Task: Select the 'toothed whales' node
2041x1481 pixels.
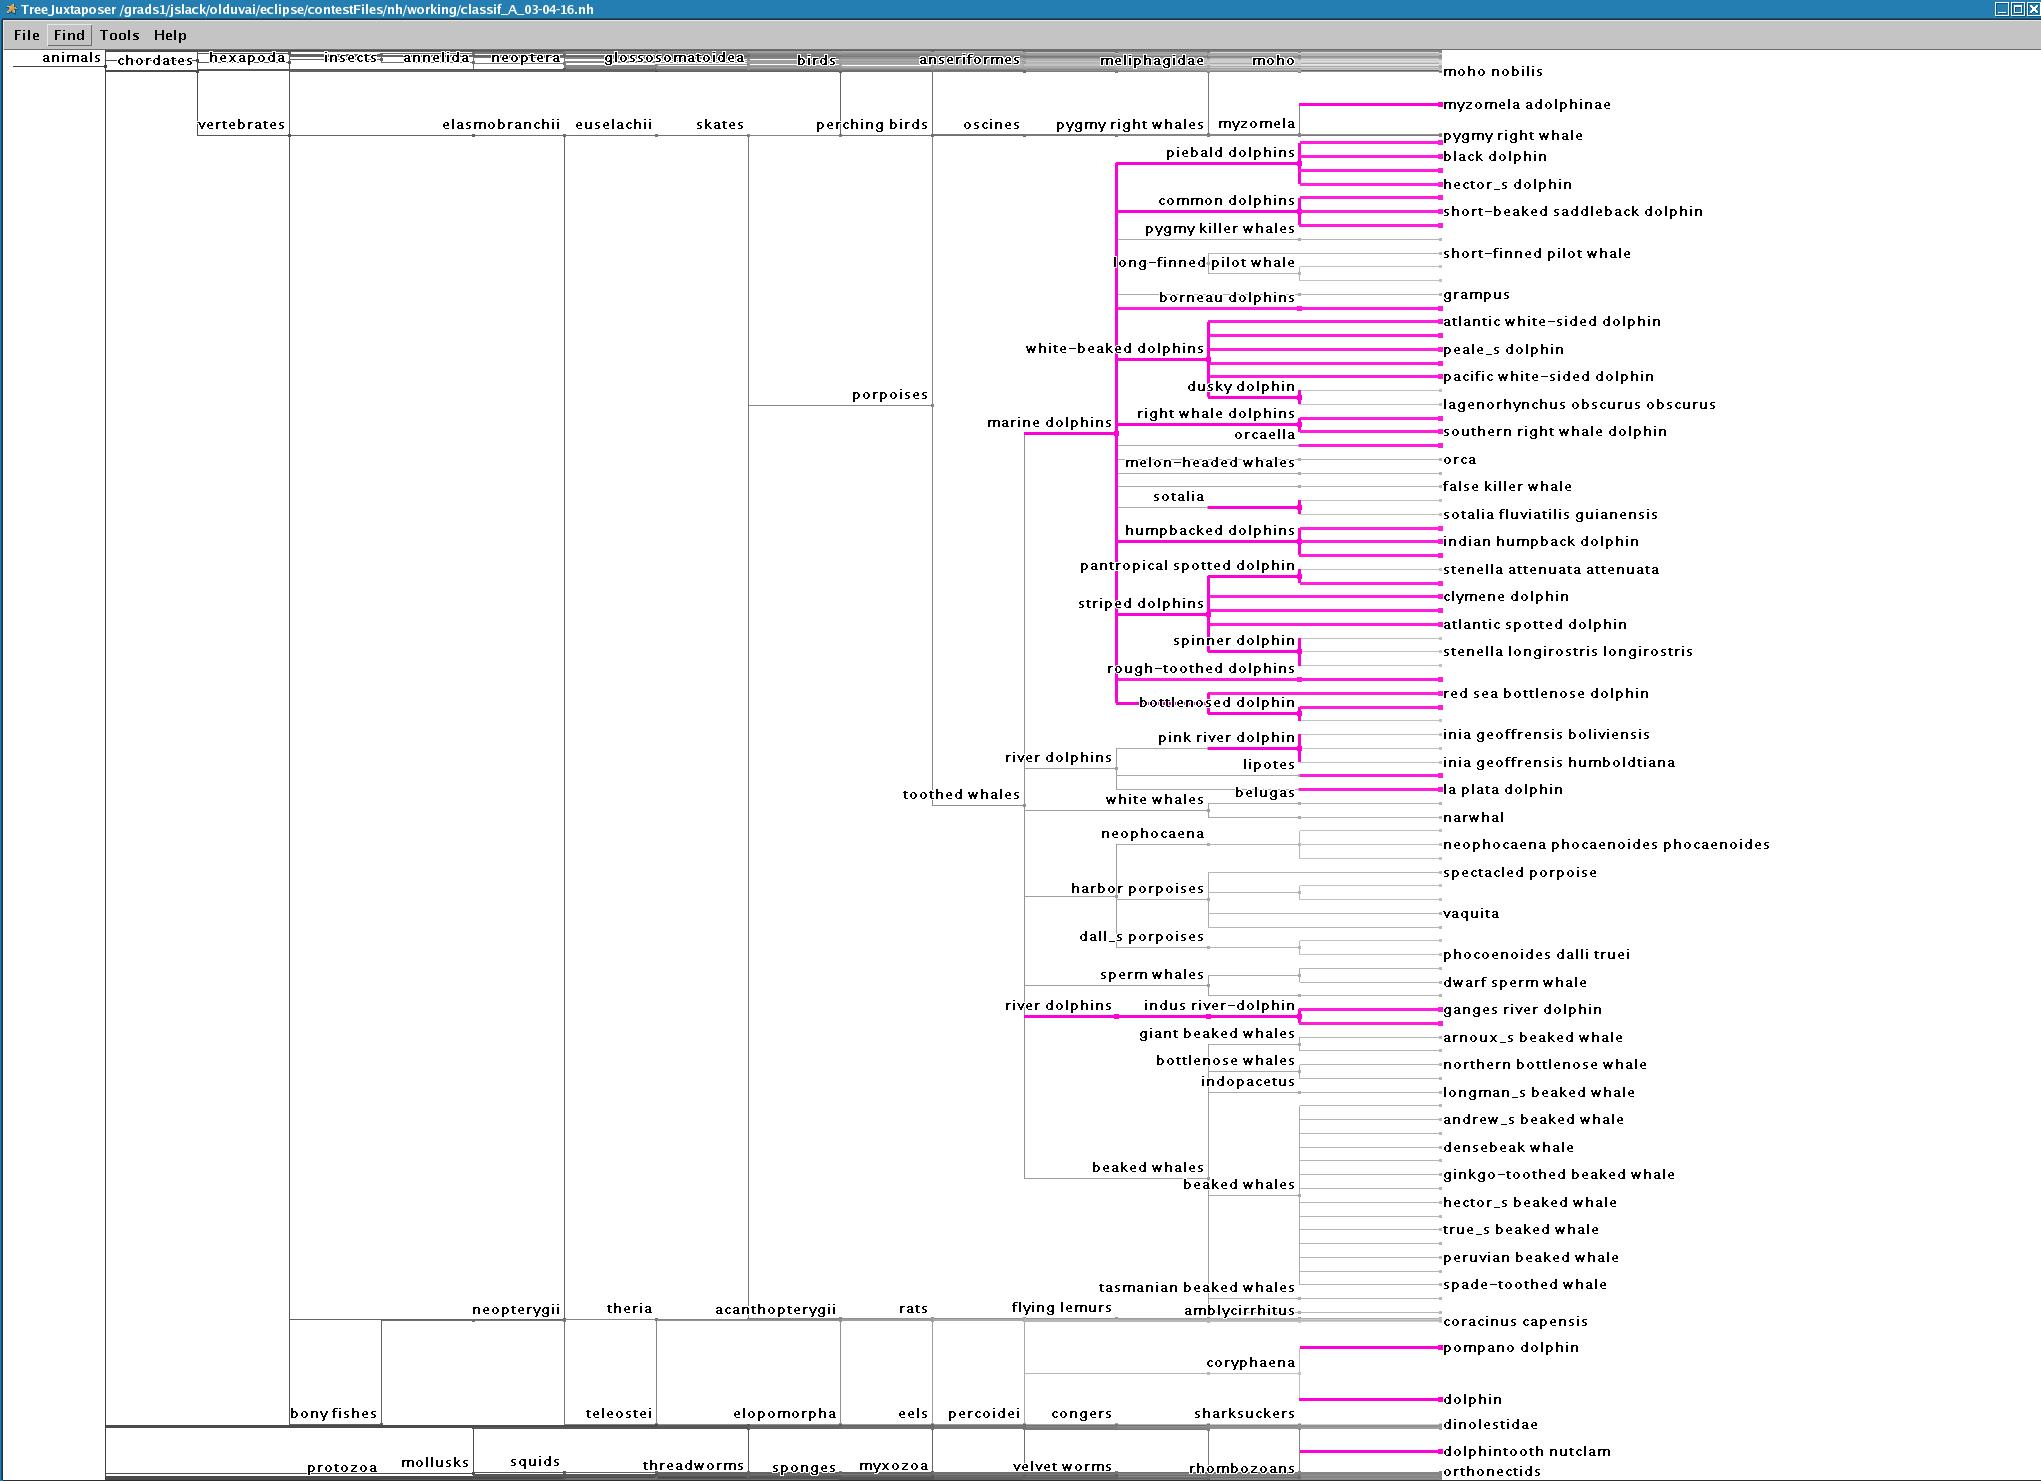Action: pyautogui.click(x=961, y=795)
